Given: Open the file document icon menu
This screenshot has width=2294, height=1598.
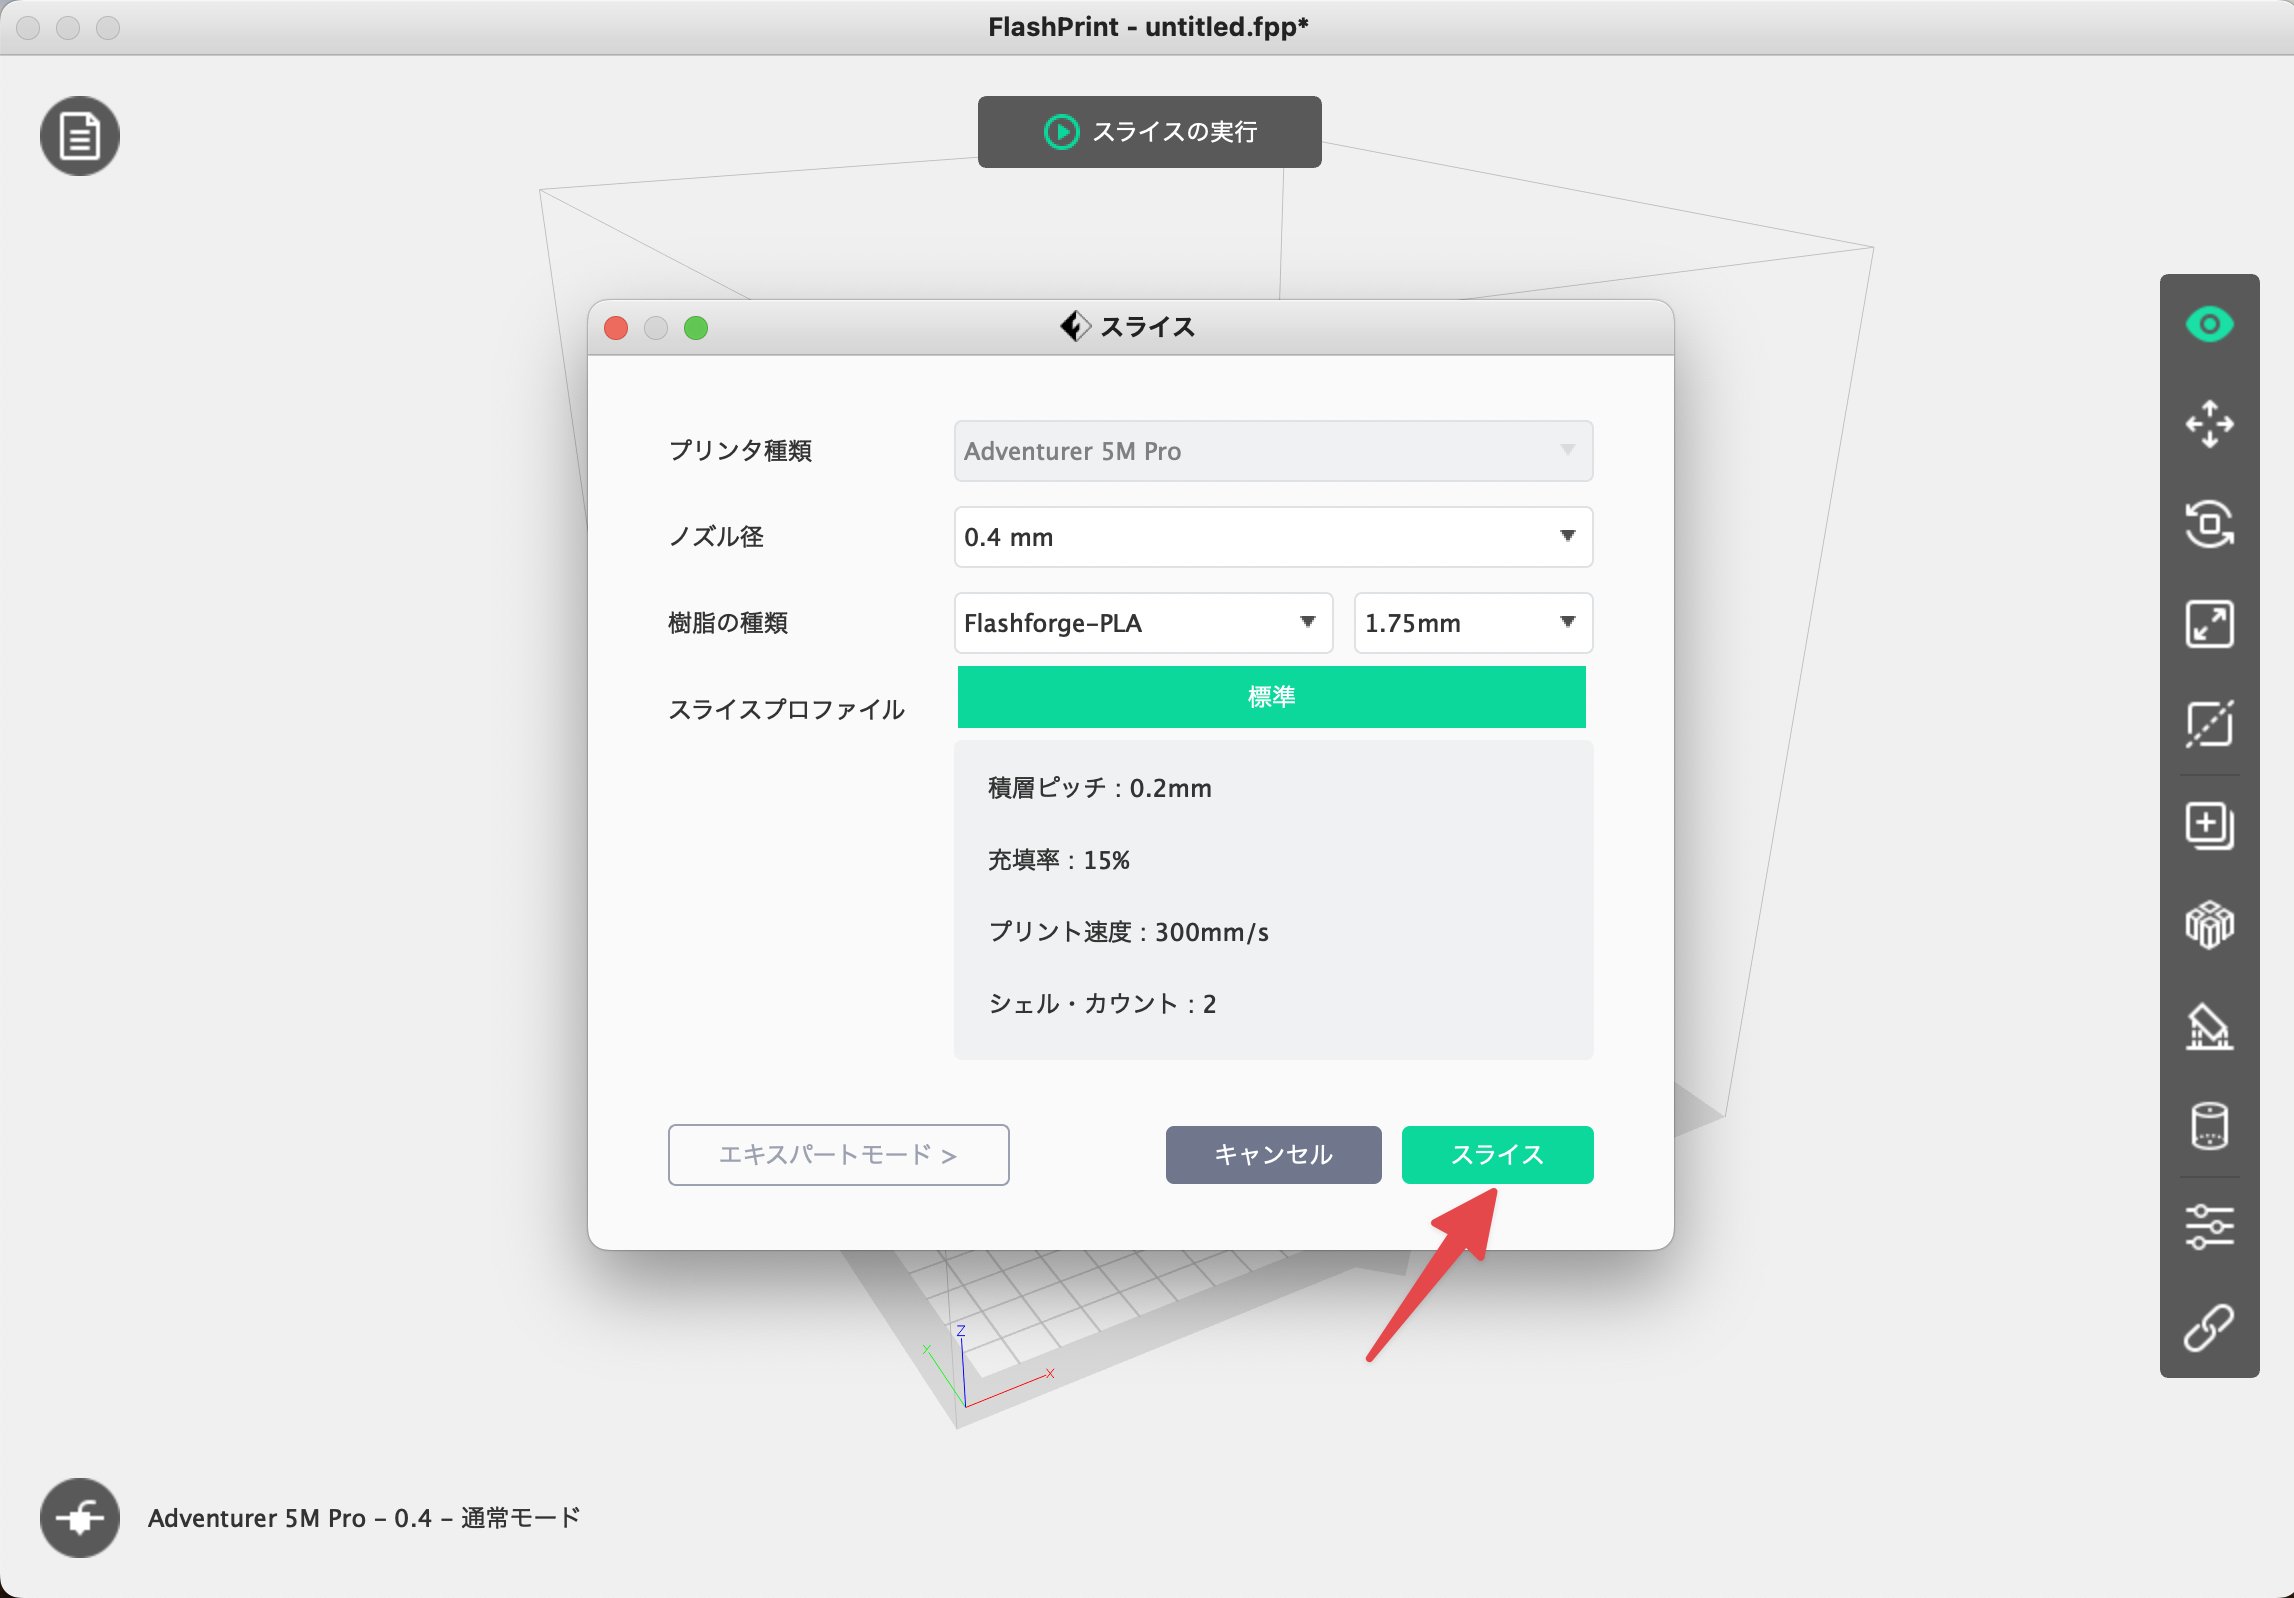Looking at the screenshot, I should pyautogui.click(x=80, y=136).
